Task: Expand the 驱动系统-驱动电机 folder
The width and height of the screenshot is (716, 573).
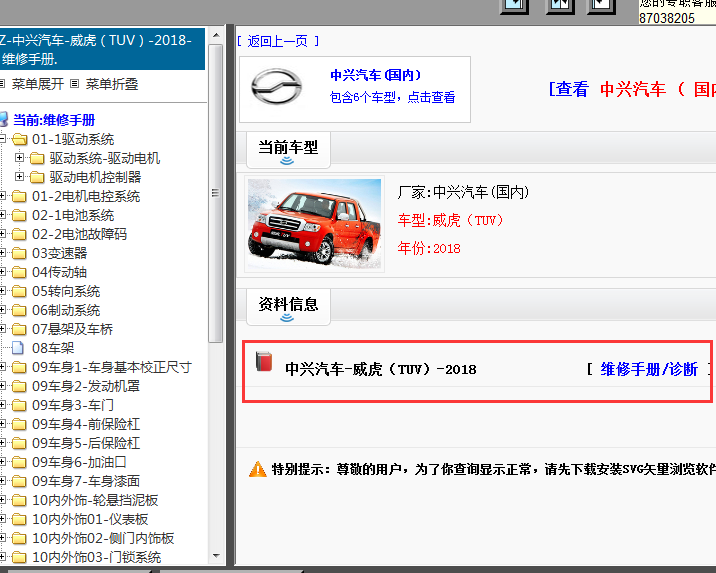Action: coord(19,158)
